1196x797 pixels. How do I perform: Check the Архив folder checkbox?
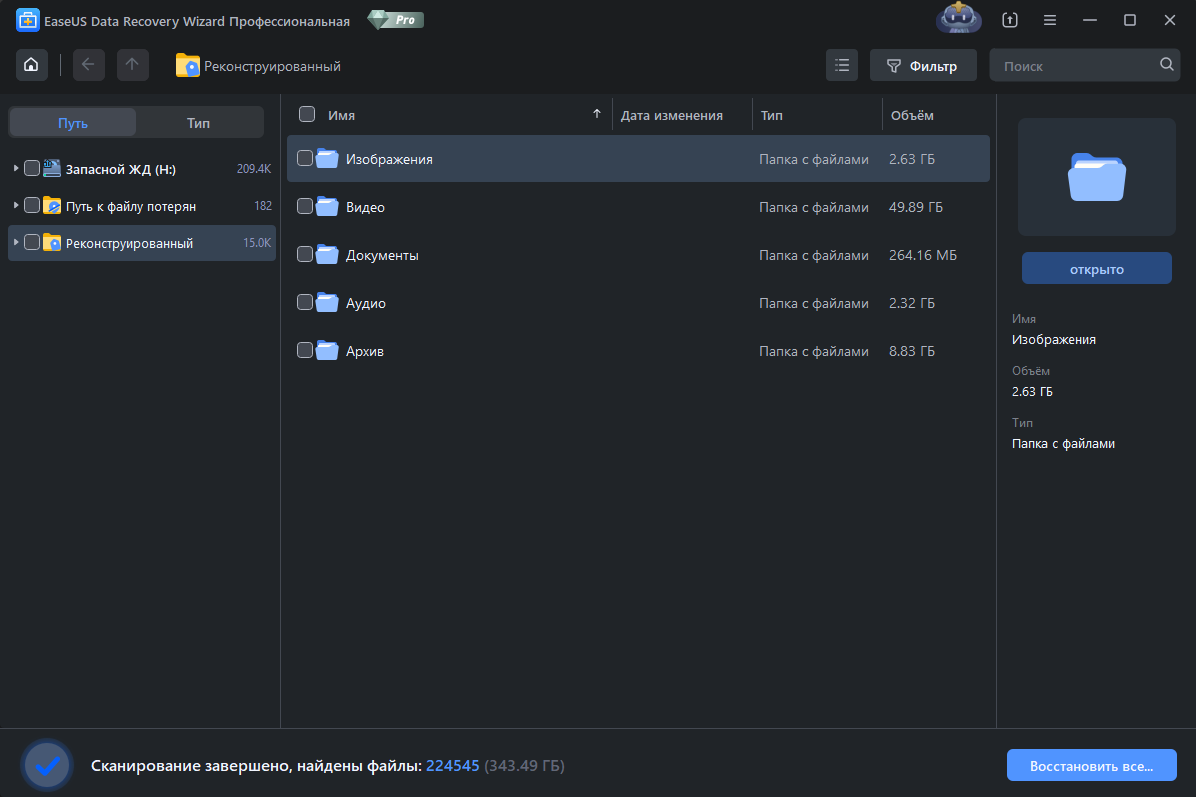tap(304, 350)
